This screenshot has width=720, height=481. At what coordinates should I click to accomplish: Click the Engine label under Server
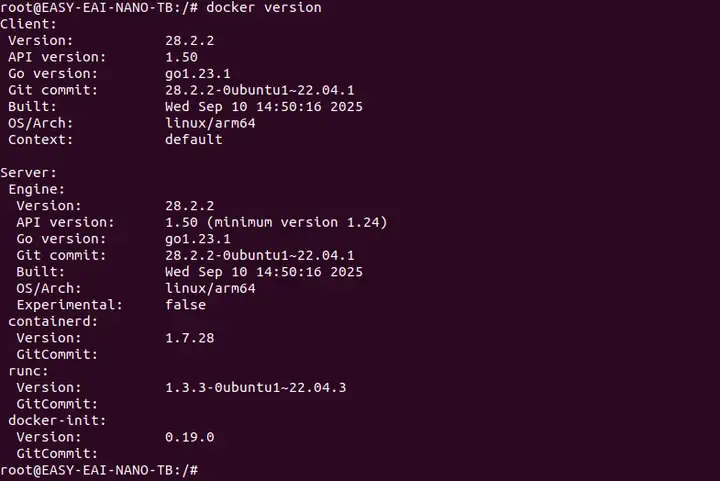click(x=37, y=188)
